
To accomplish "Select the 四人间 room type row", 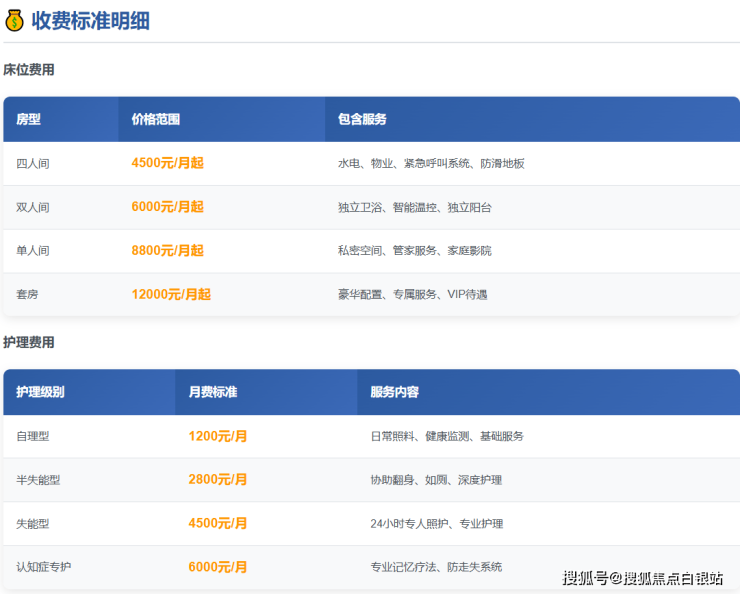I will [33, 163].
